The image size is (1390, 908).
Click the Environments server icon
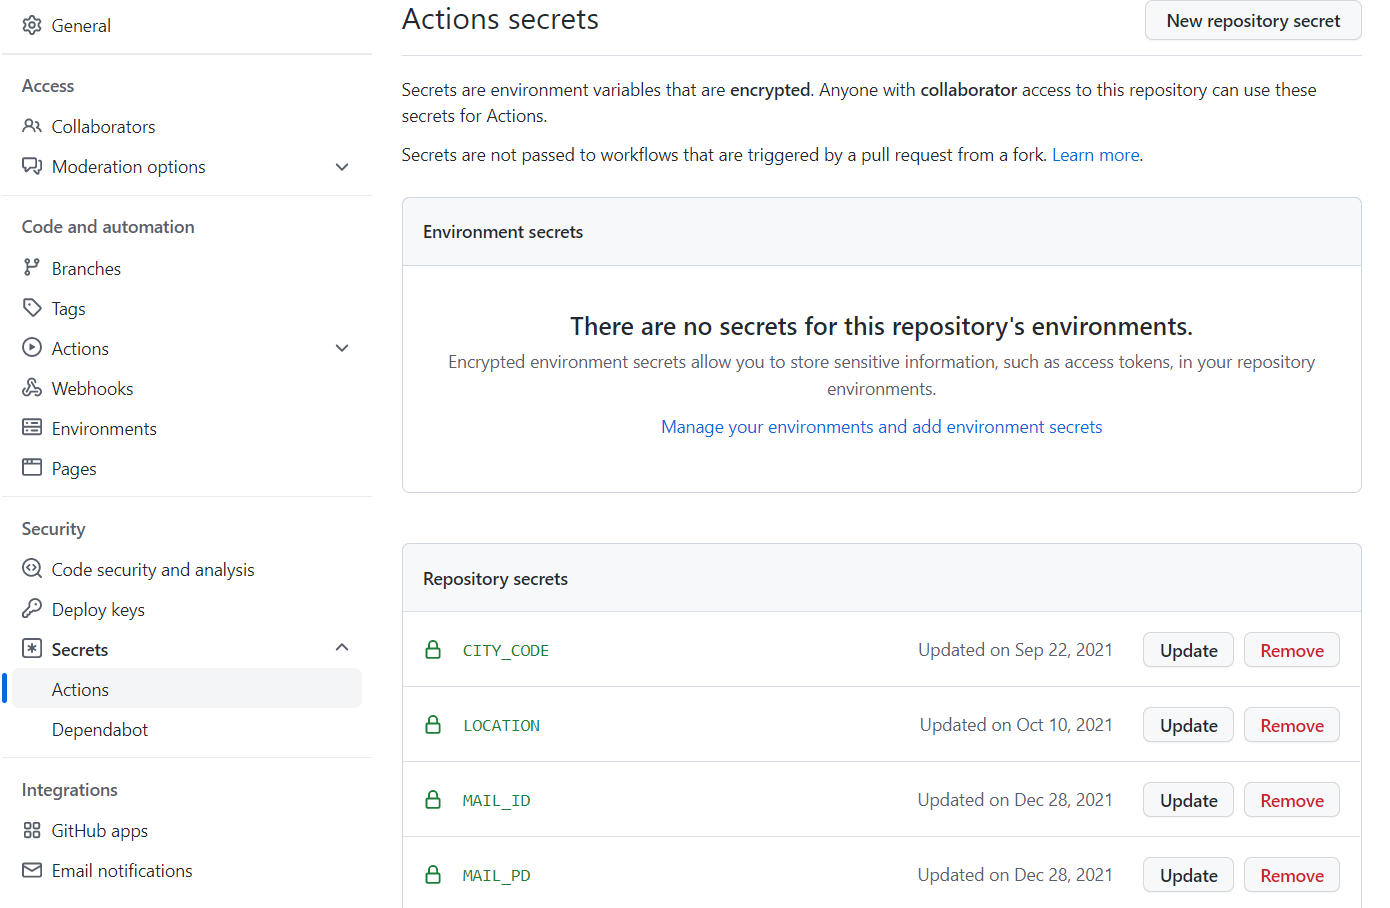coord(32,428)
